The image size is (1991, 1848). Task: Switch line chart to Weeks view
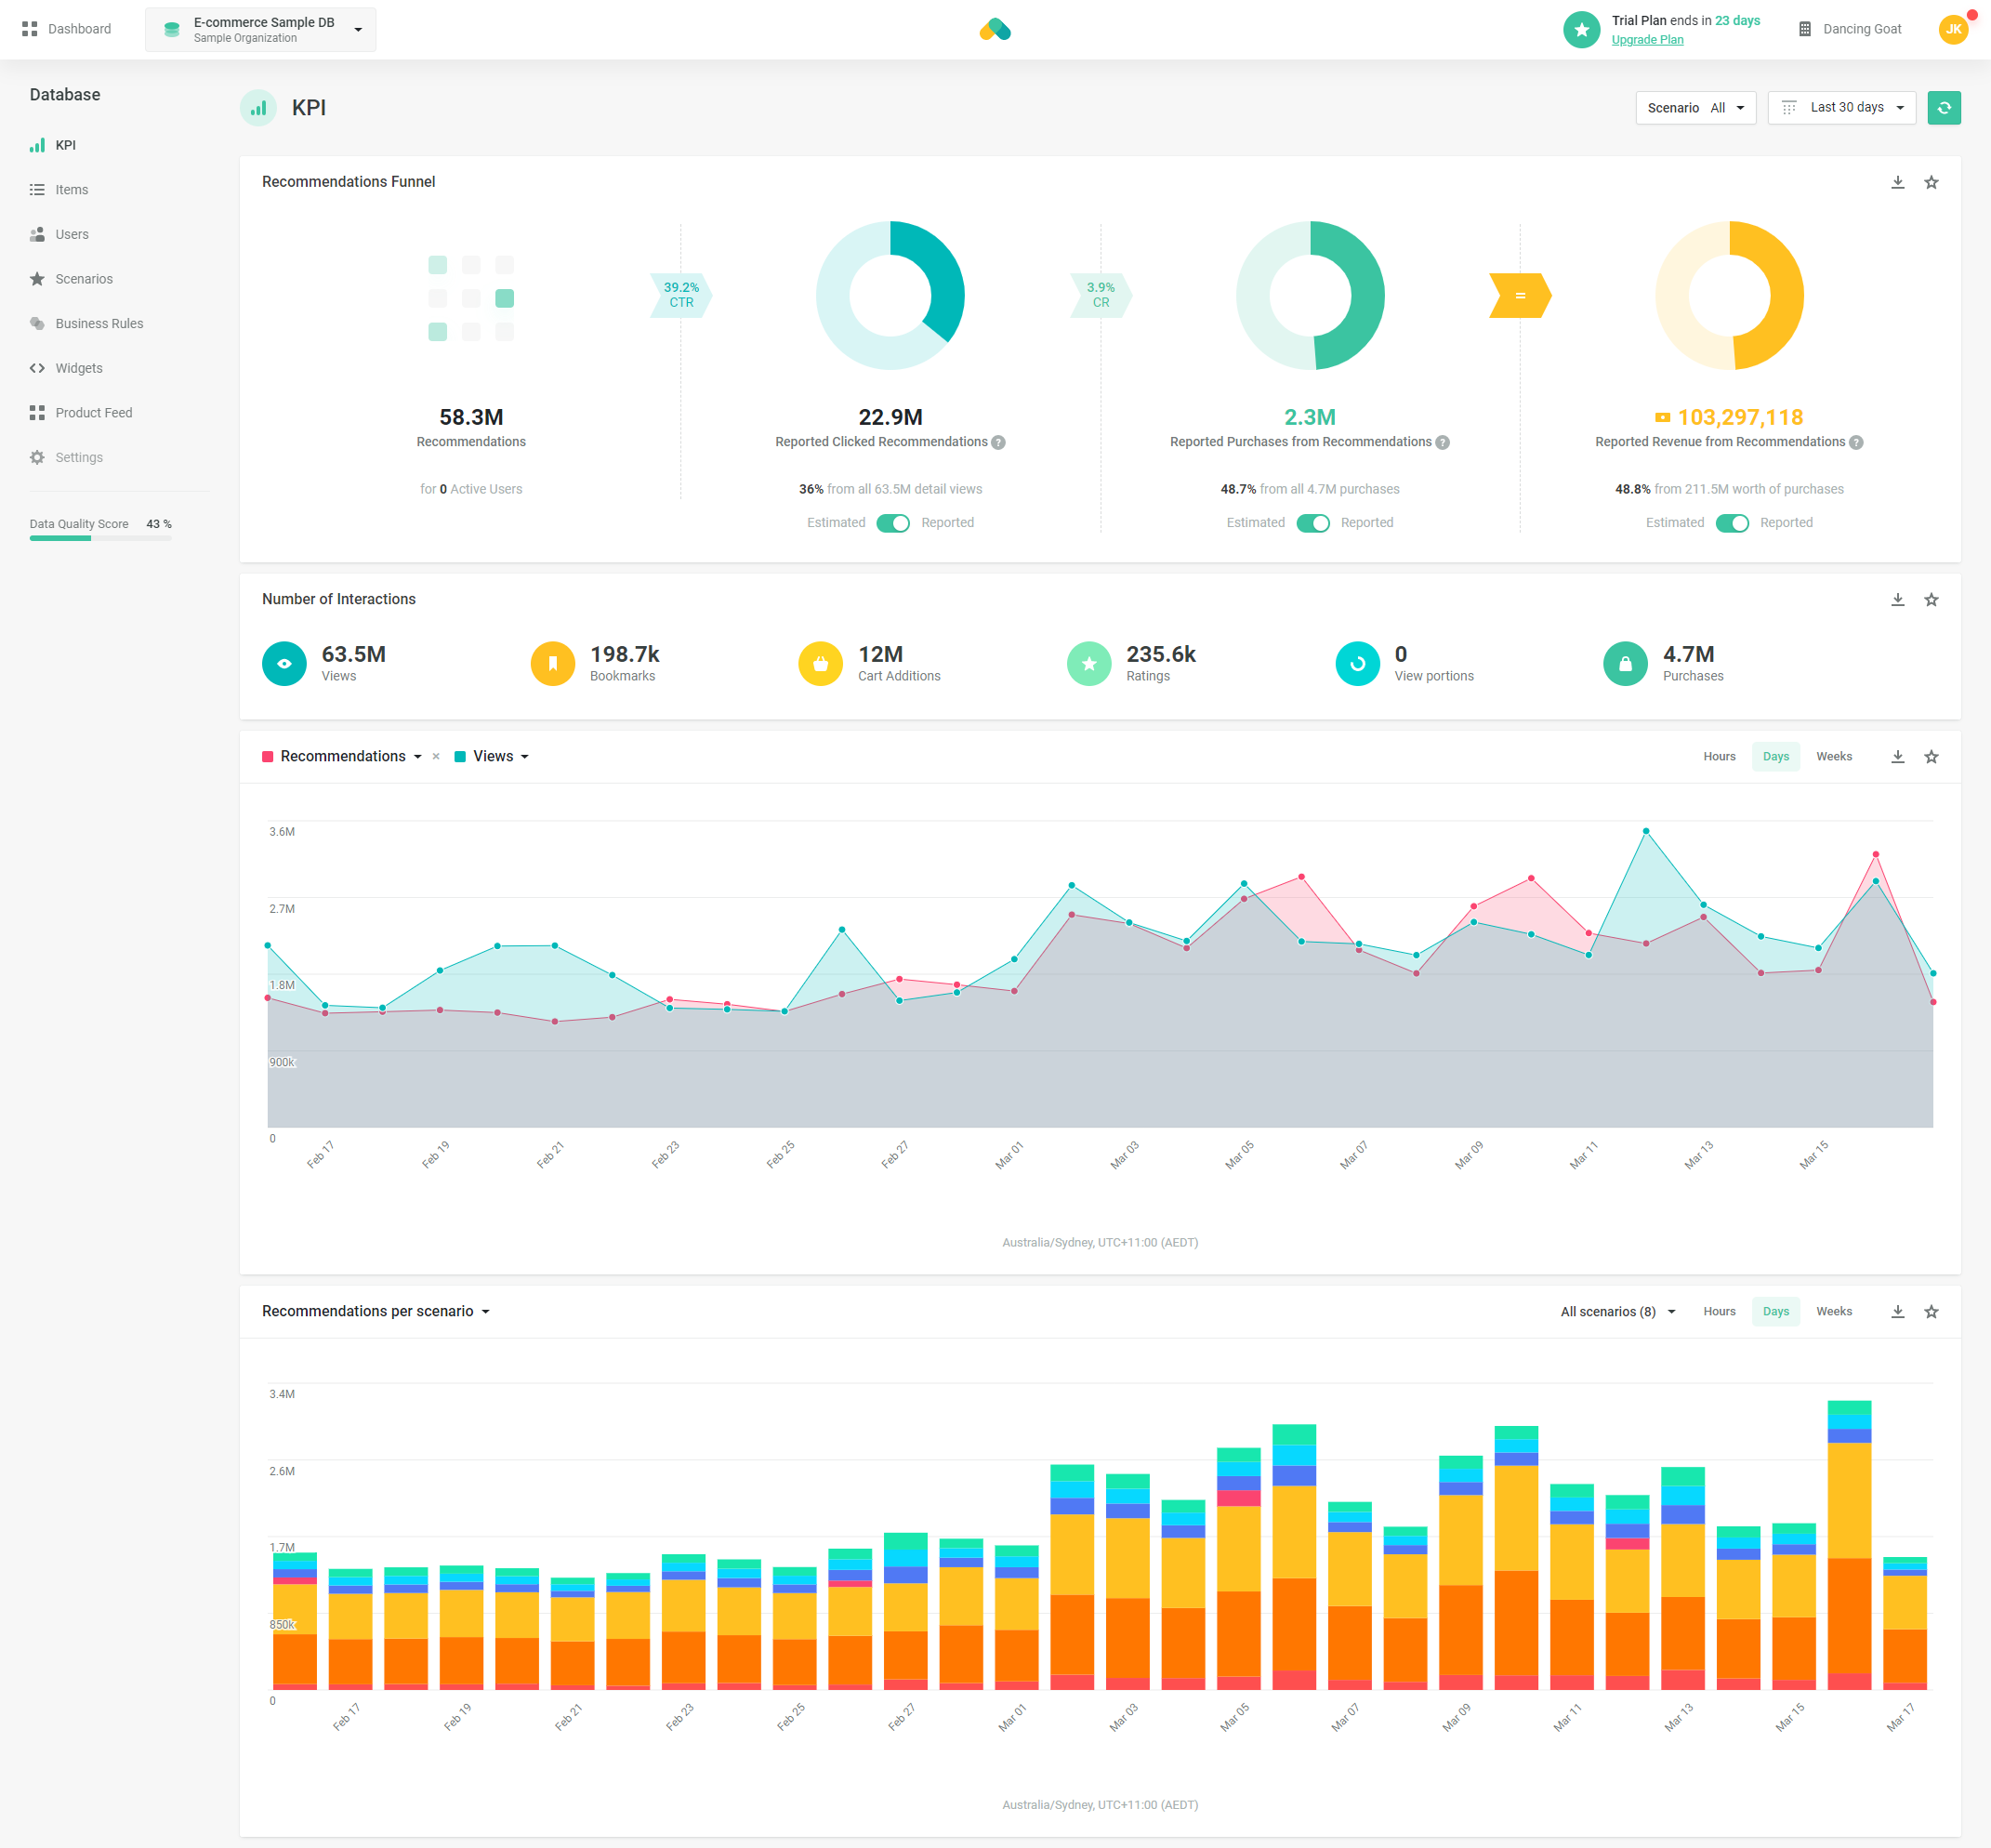pyautogui.click(x=1833, y=757)
